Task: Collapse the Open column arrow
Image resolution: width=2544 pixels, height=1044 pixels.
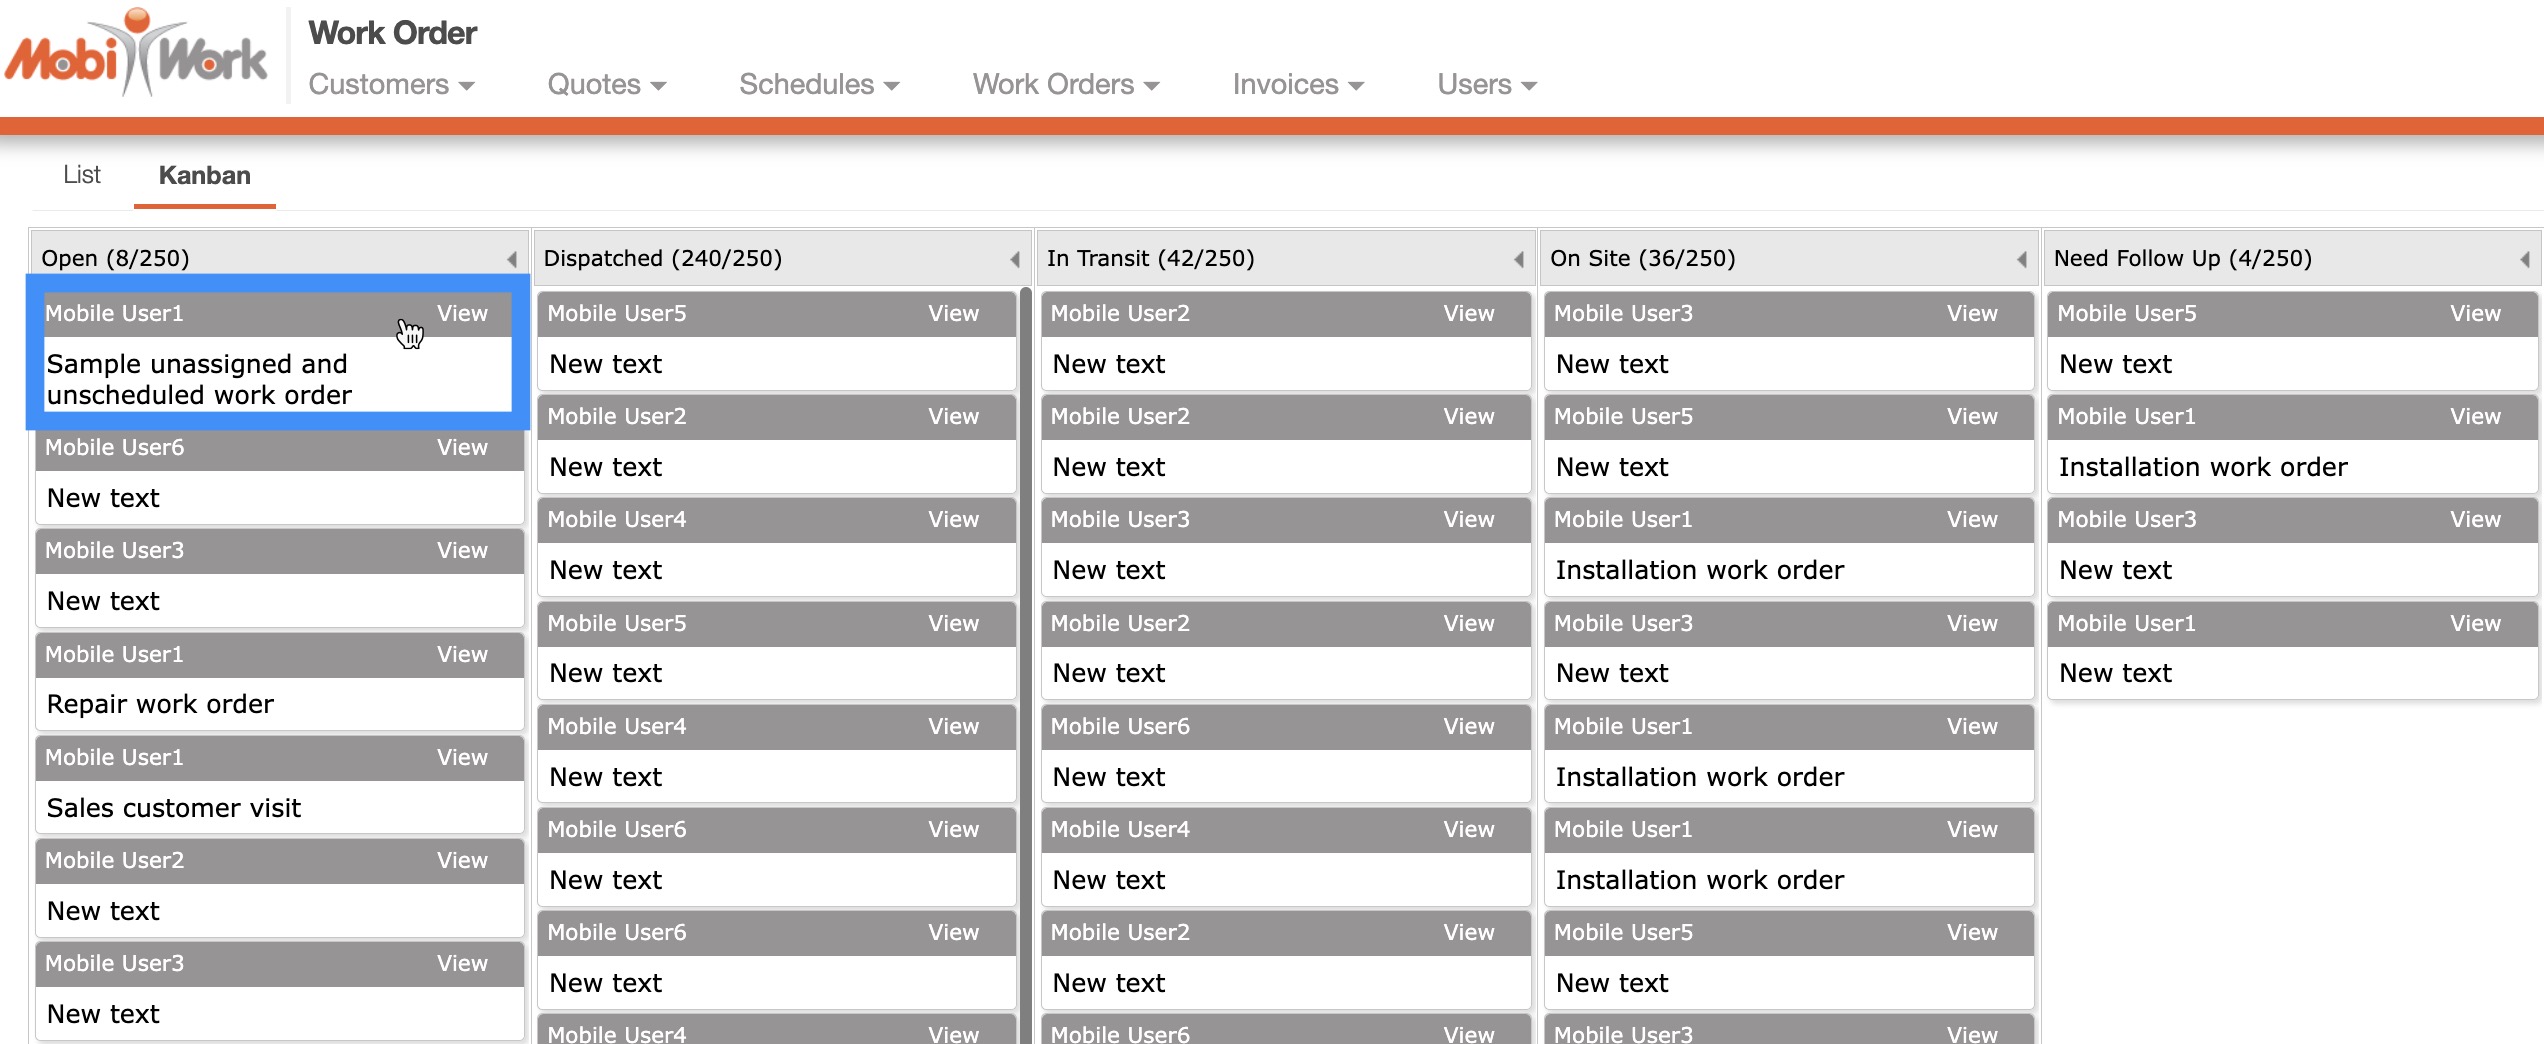Action: click(x=512, y=259)
